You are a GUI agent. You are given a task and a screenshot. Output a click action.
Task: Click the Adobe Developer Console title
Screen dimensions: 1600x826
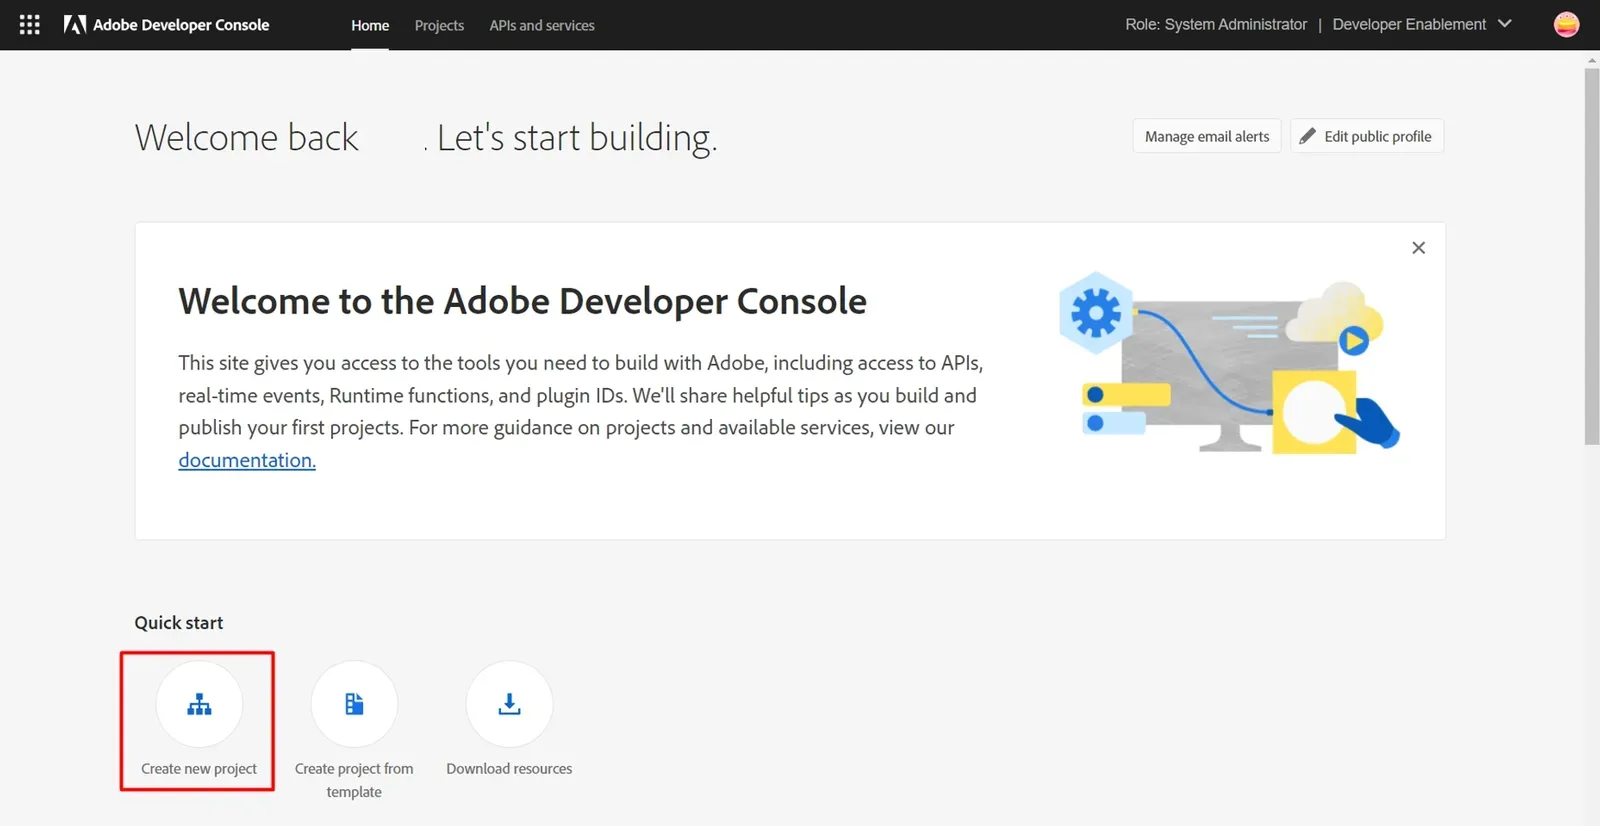(x=181, y=25)
